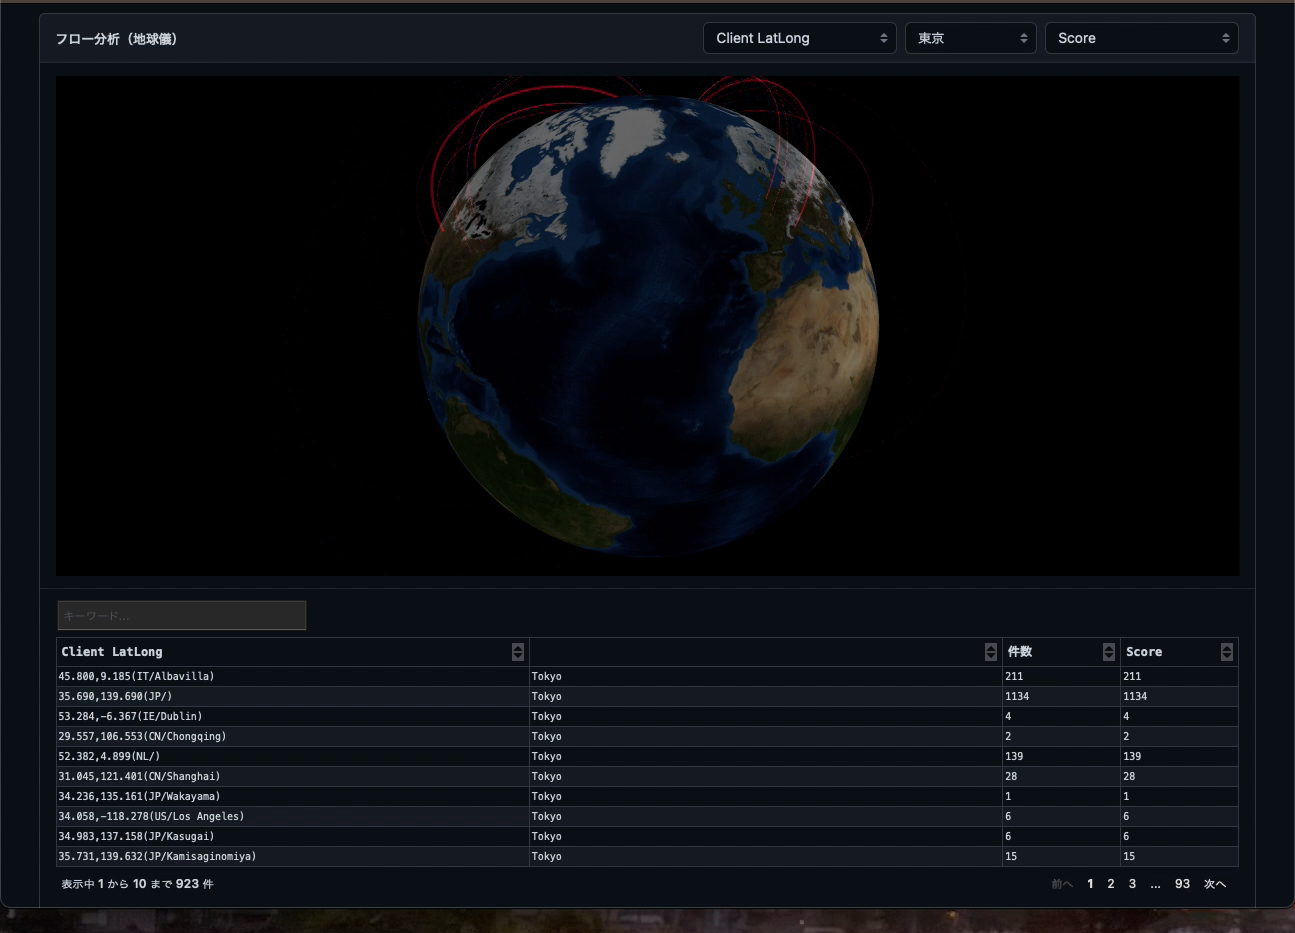1295x933 pixels.
Task: Click the 次へ next page button
Action: [1214, 884]
